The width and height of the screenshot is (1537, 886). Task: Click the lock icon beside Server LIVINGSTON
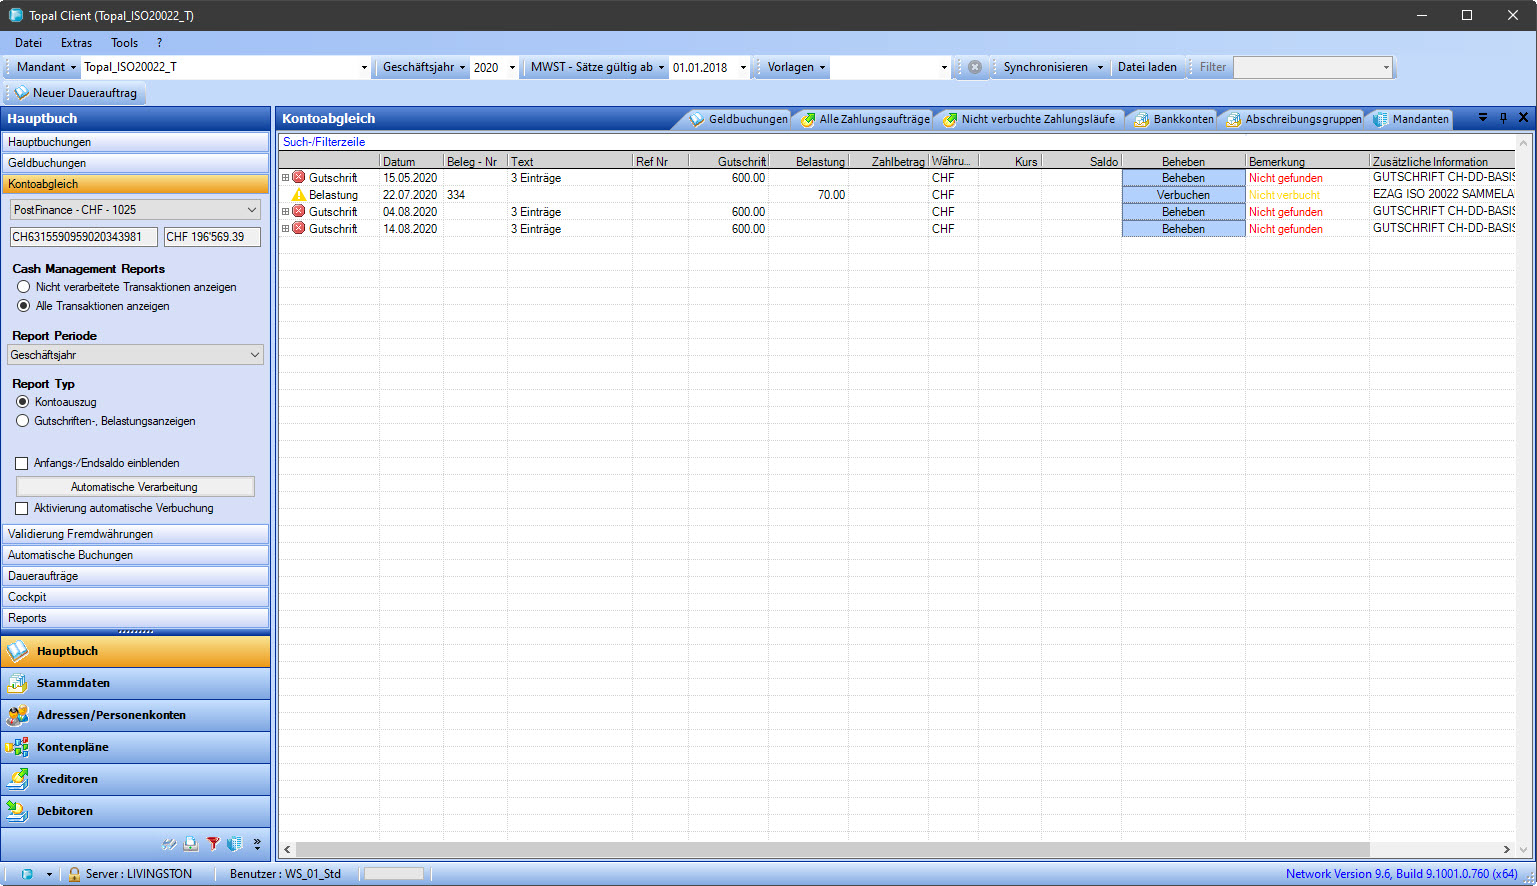pyautogui.click(x=74, y=874)
